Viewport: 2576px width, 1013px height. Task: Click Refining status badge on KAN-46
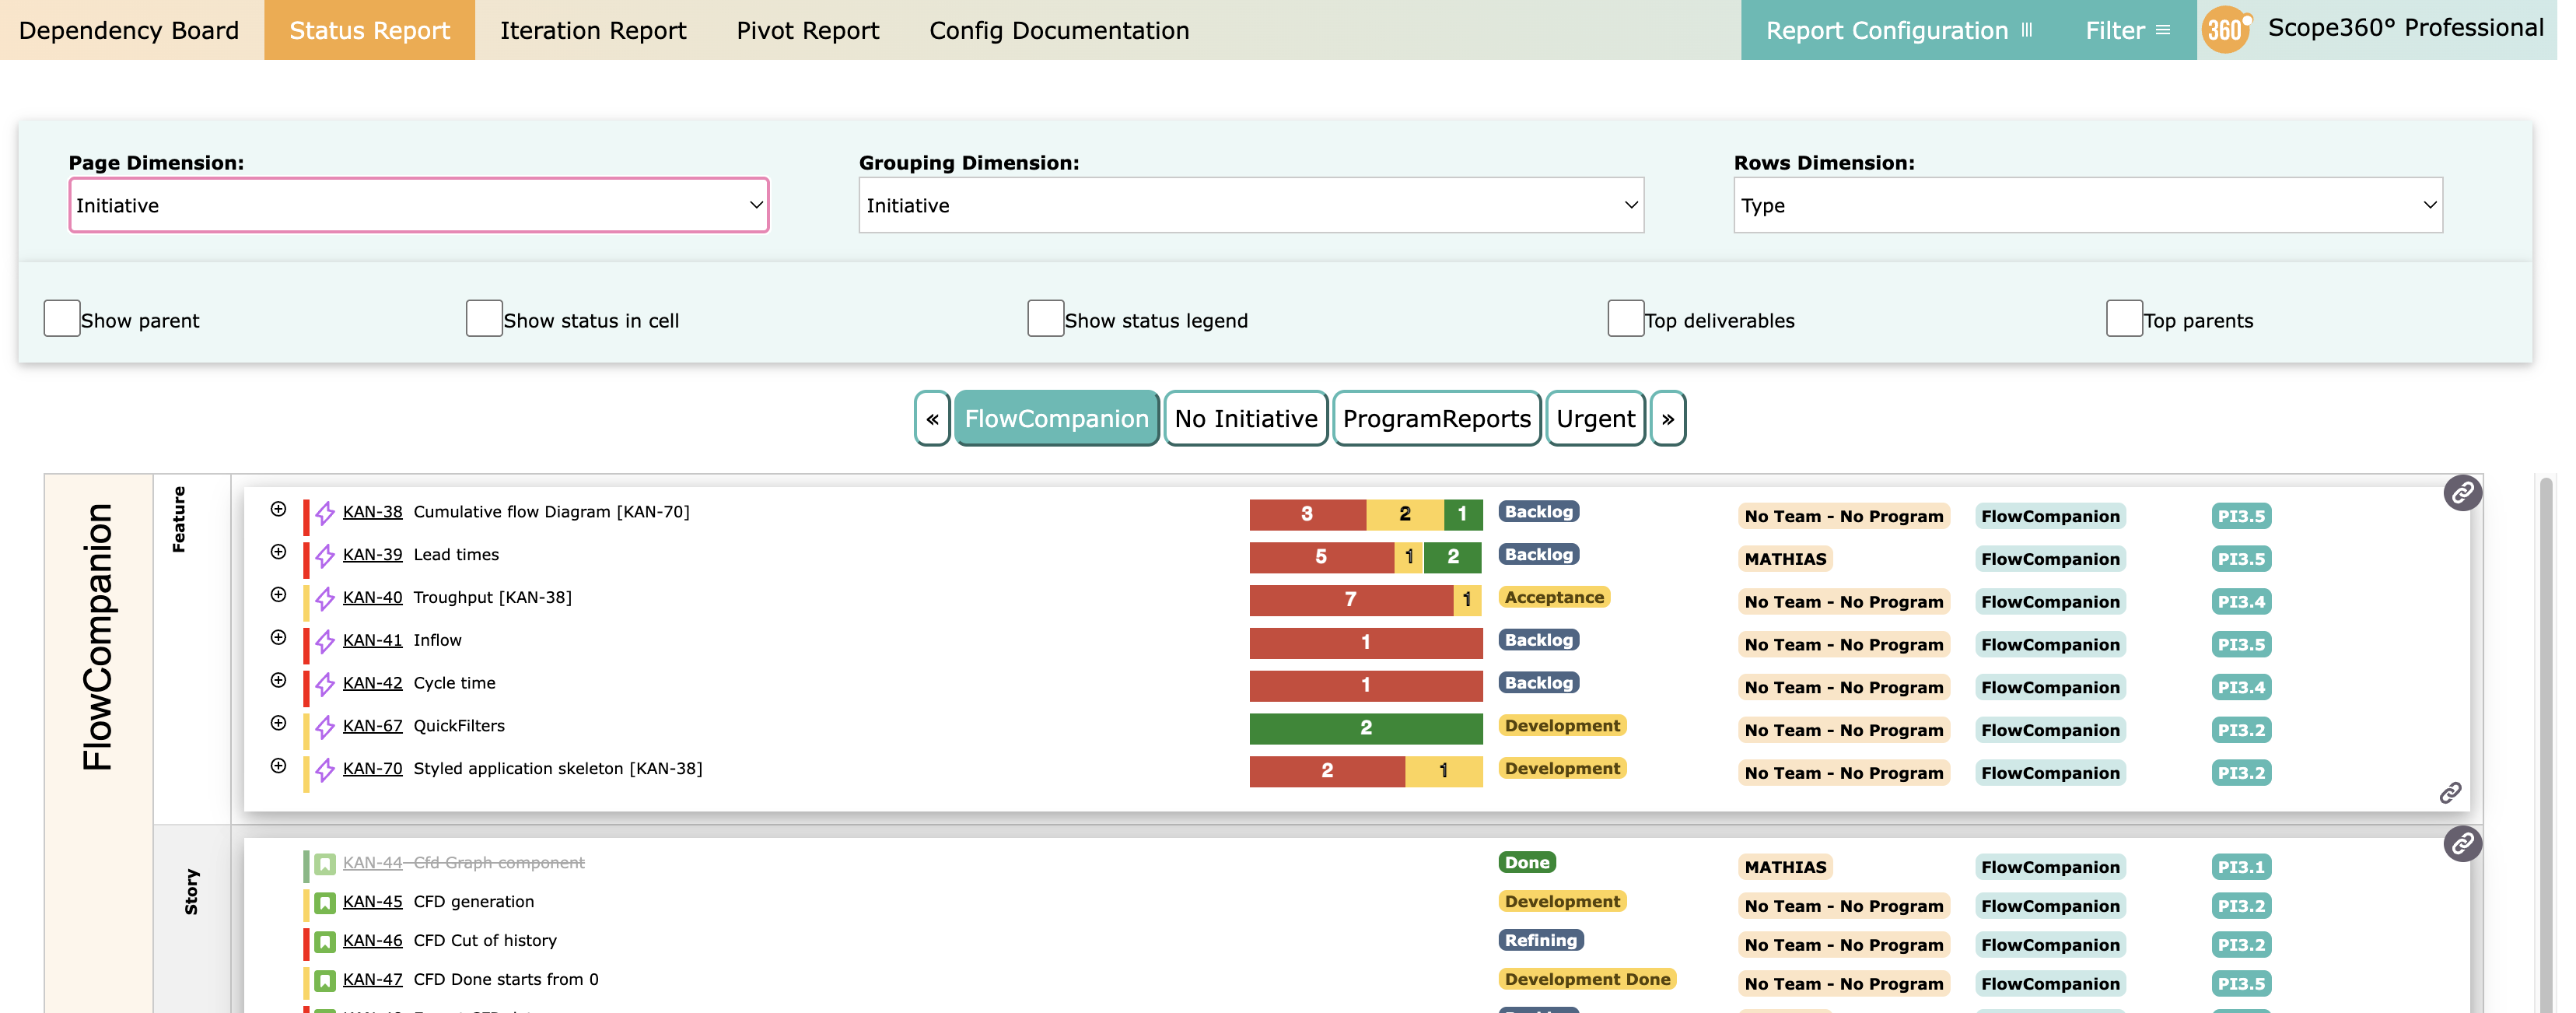(x=1541, y=941)
